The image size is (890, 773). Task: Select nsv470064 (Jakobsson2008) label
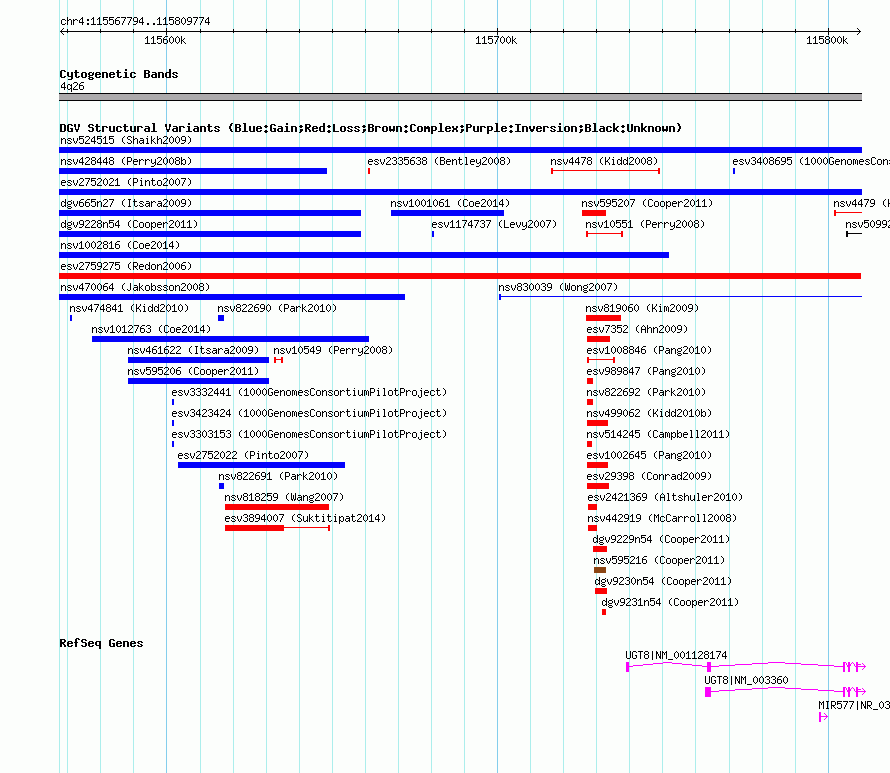point(135,287)
